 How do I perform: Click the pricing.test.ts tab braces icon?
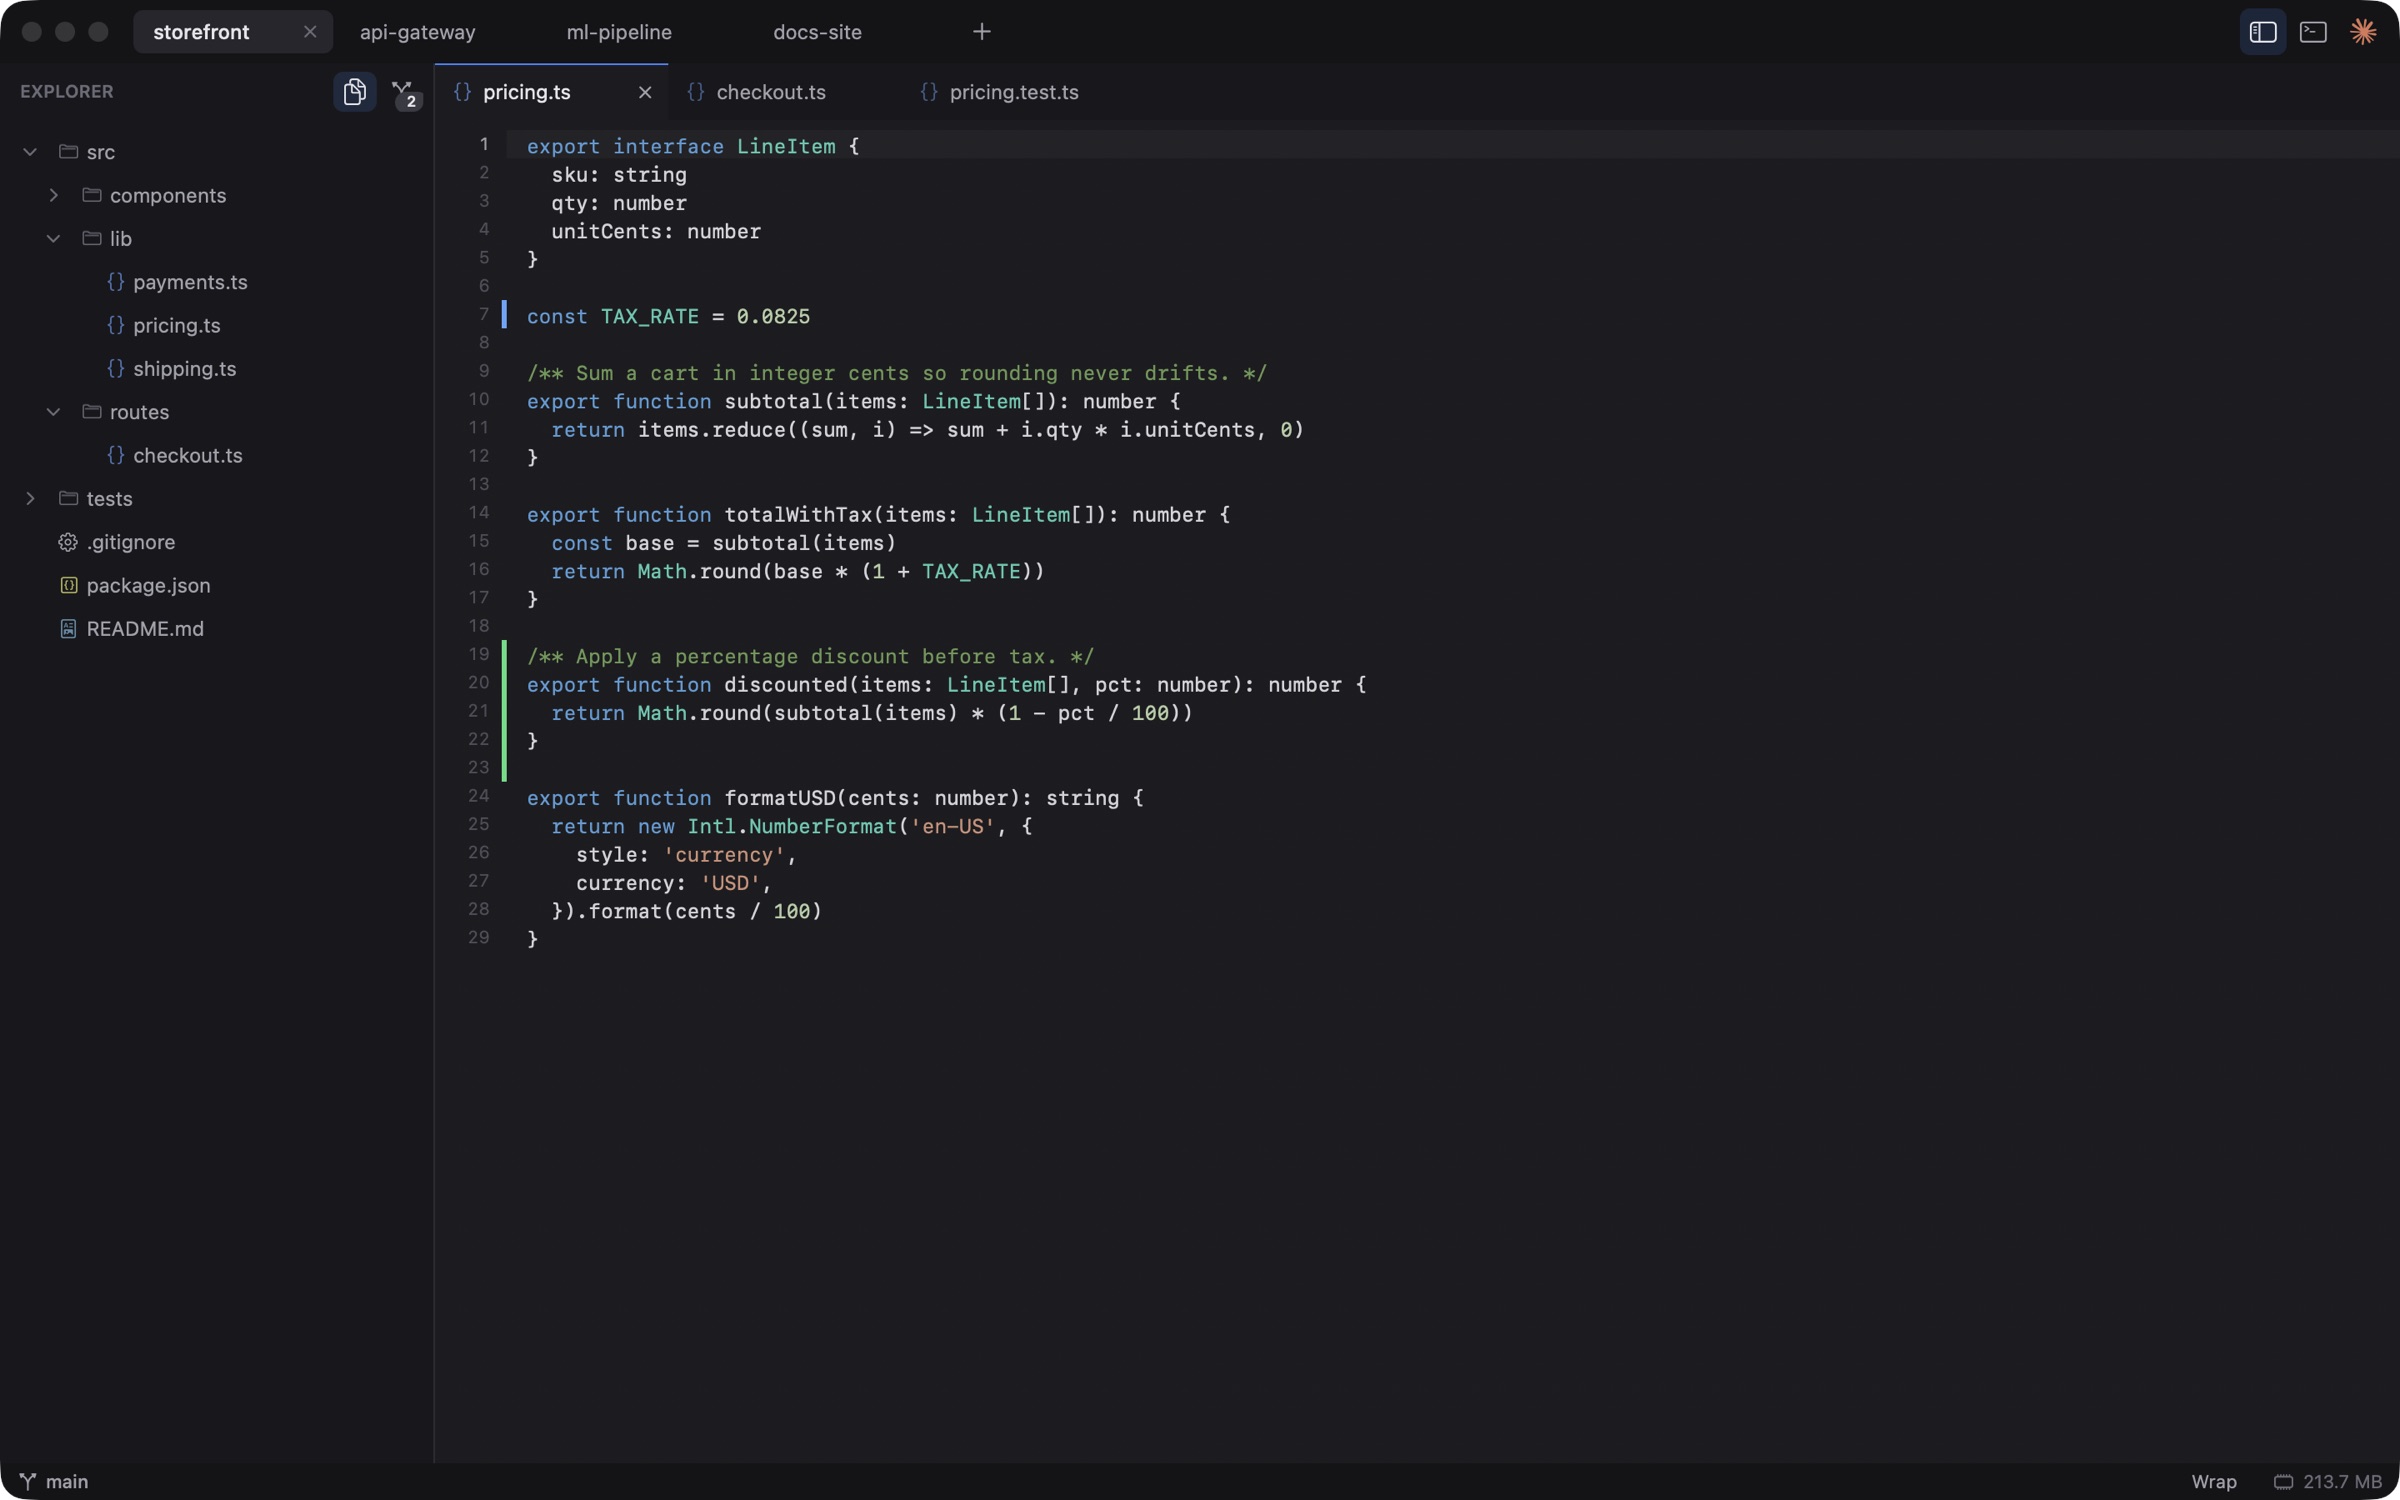[x=929, y=92]
